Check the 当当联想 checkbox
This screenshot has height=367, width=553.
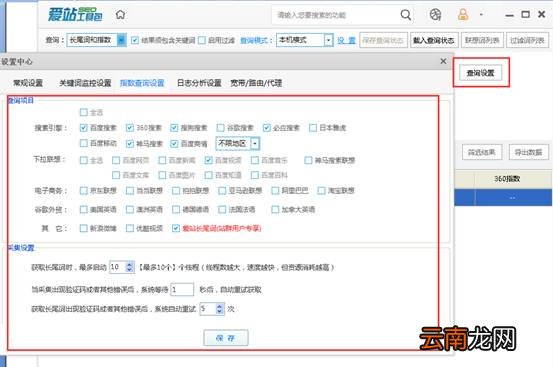(x=130, y=191)
